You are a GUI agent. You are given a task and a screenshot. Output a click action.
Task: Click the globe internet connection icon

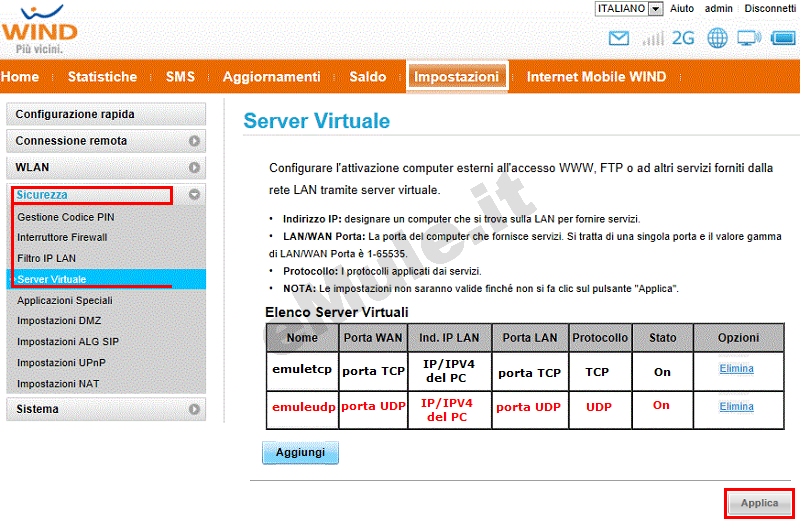717,38
